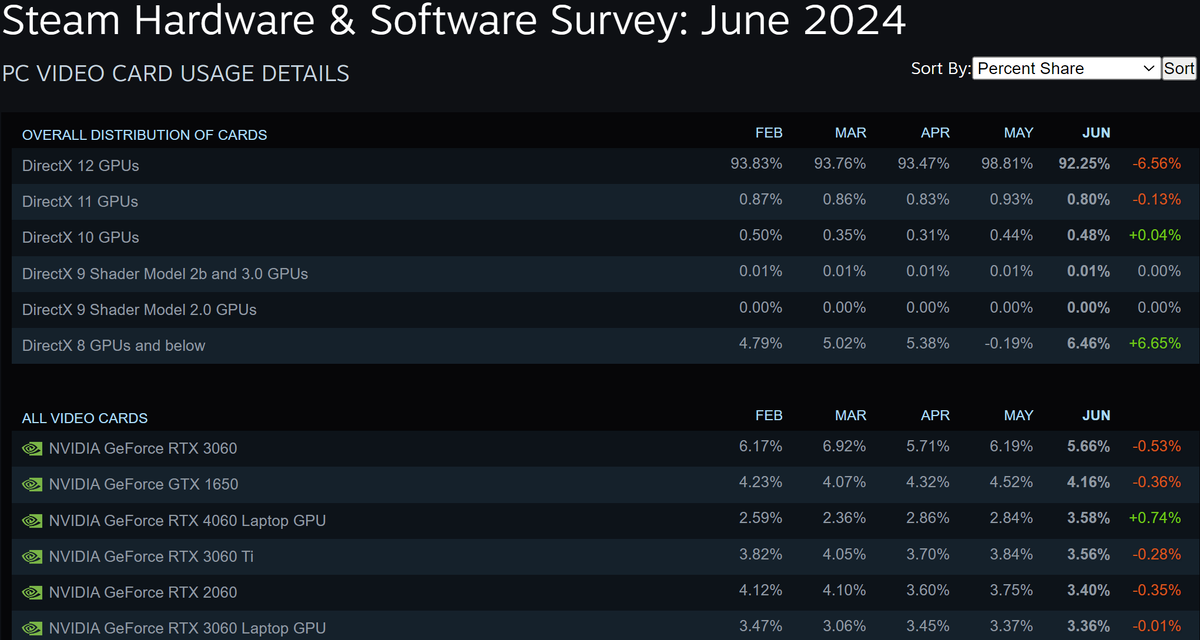The width and height of the screenshot is (1200, 640).
Task: Select NVIDIA GeForce RTX 2060 row label
Action: (x=143, y=592)
